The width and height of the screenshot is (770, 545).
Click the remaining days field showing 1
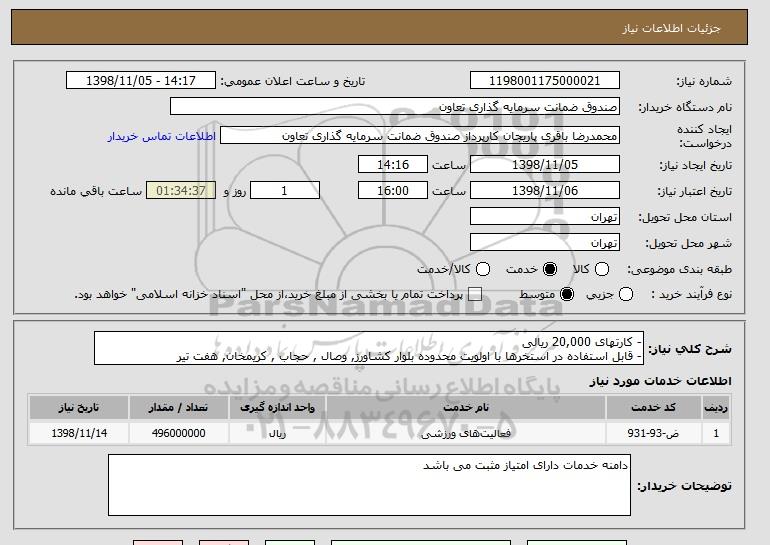(x=285, y=191)
